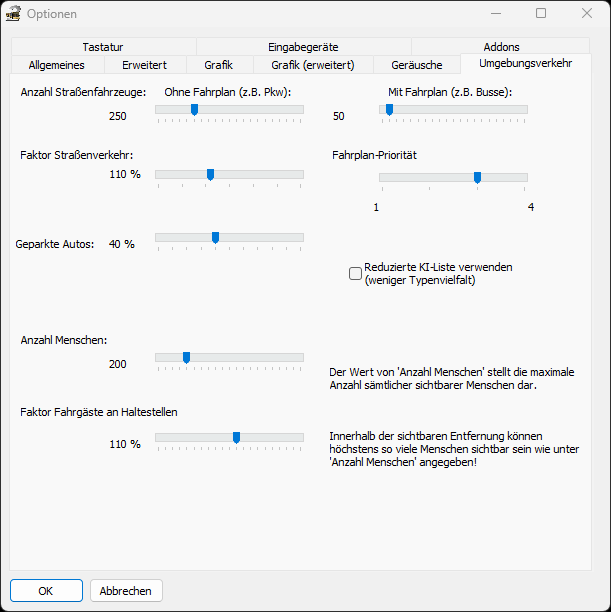Click the Ohne Fahrplan vehicle count slider
Screen dimensions: 611x612
tap(194, 110)
